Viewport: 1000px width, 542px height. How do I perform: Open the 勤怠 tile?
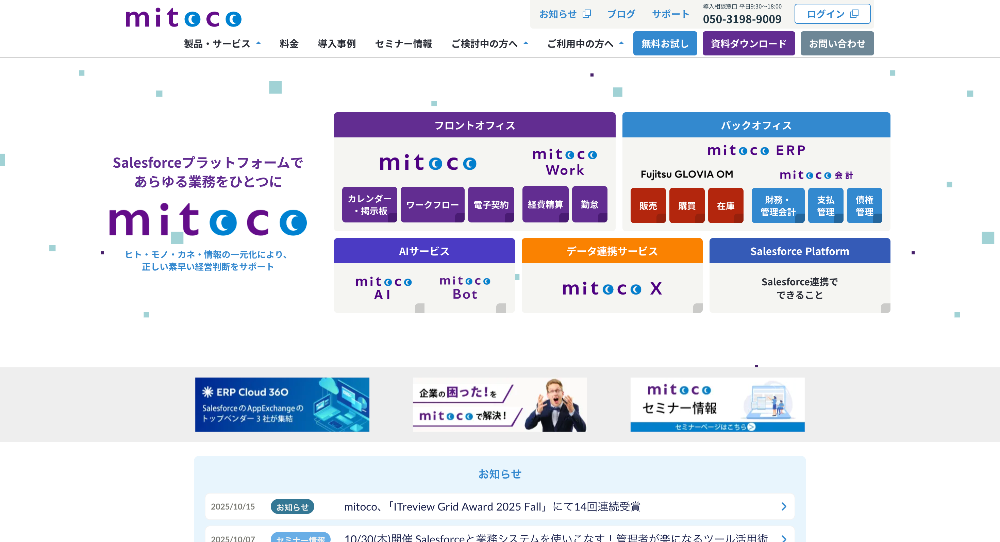pyautogui.click(x=589, y=204)
